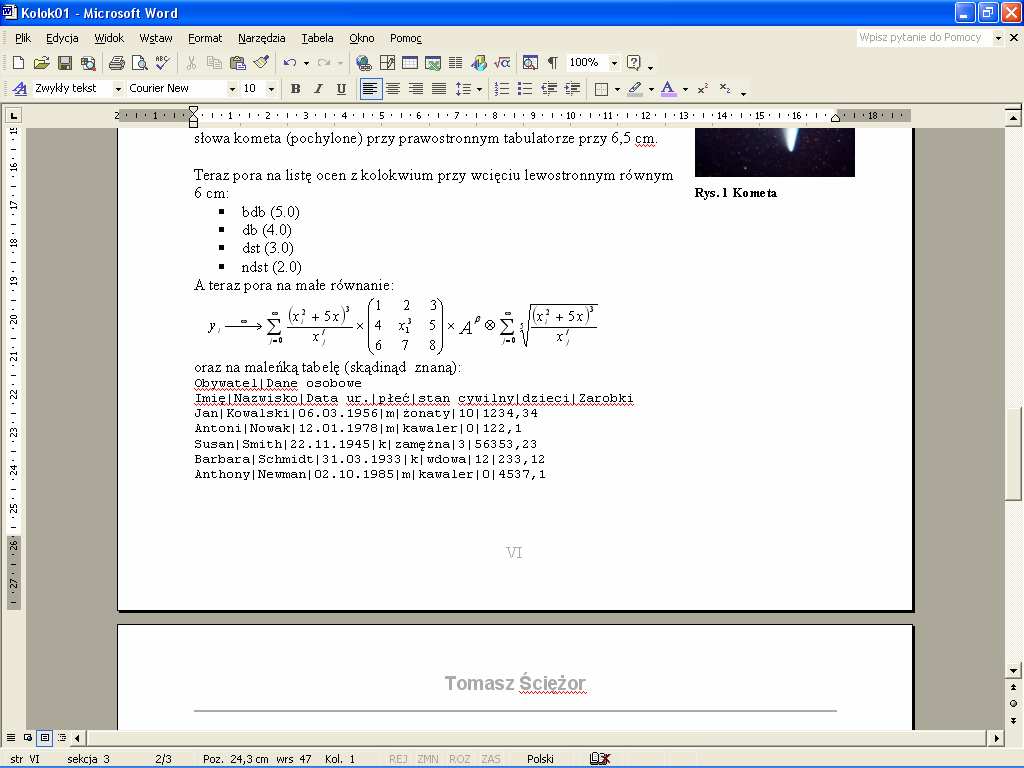Type a question in Wpisz pytanie do Pomocy
The height and width of the screenshot is (768, 1024).
(x=923, y=37)
